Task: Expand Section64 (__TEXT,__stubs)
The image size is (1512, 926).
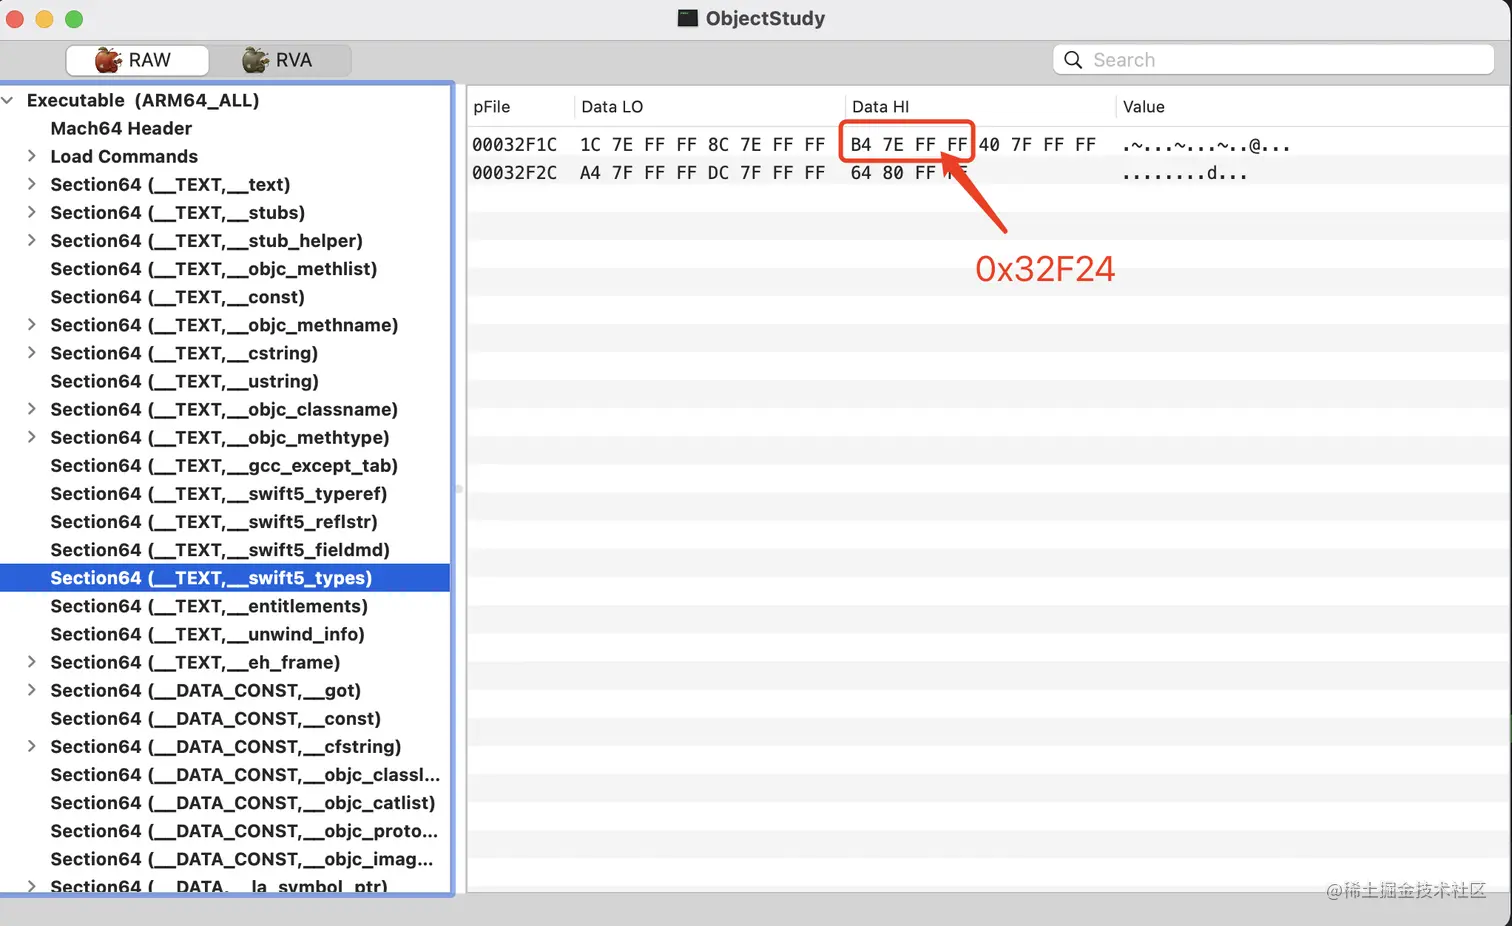Action: tap(31, 212)
